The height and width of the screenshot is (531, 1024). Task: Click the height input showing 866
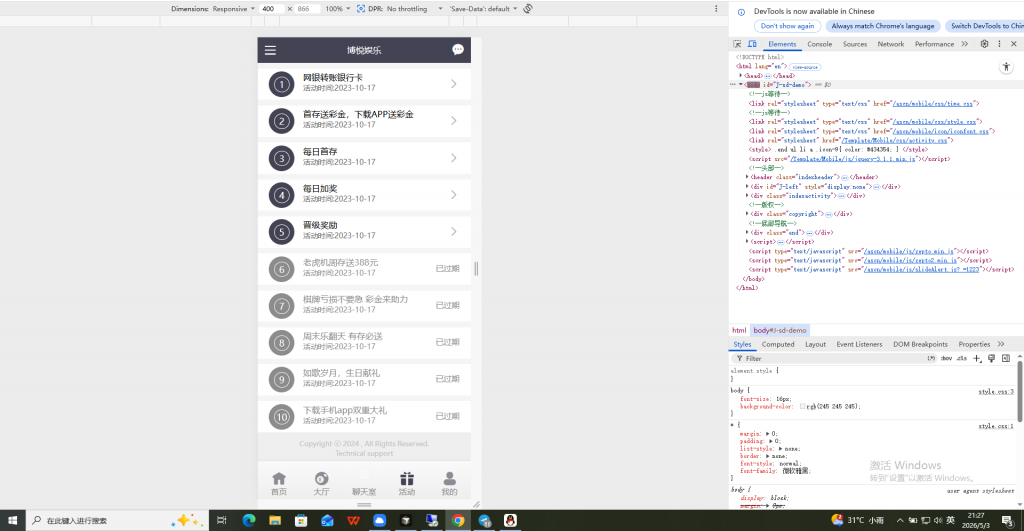pos(307,8)
